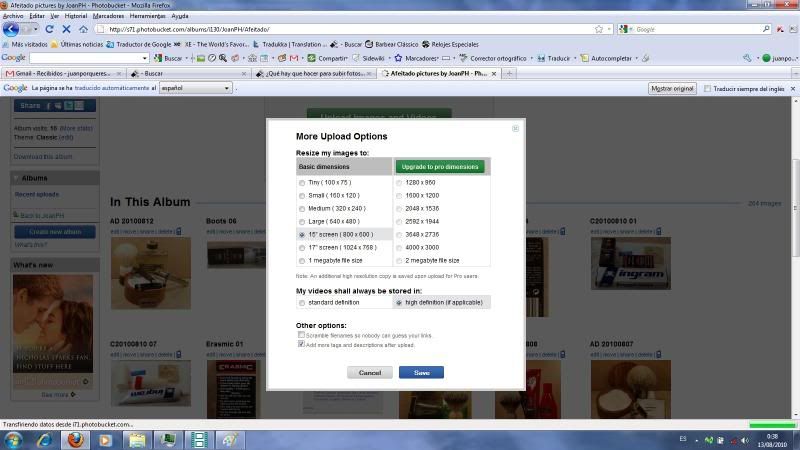Open a new tab with plus button
The height and width of the screenshot is (450, 800).
(509, 73)
